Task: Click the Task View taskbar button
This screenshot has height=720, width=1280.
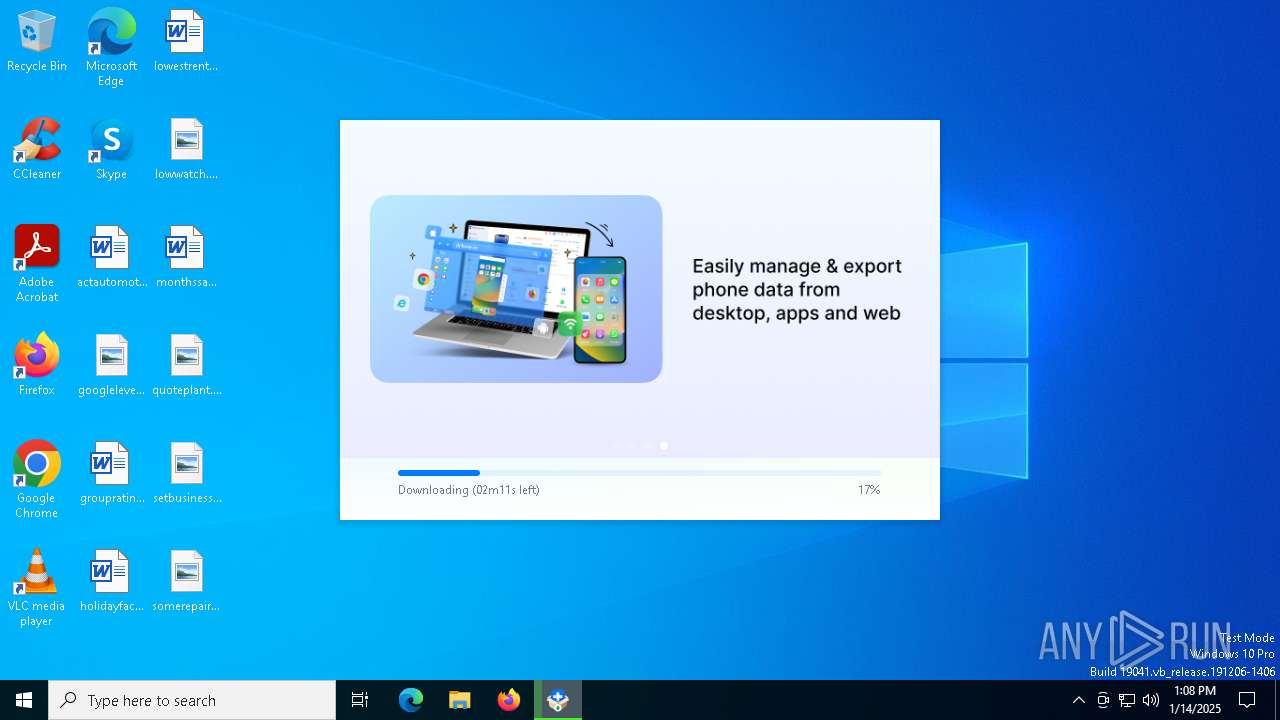Action: click(x=360, y=700)
